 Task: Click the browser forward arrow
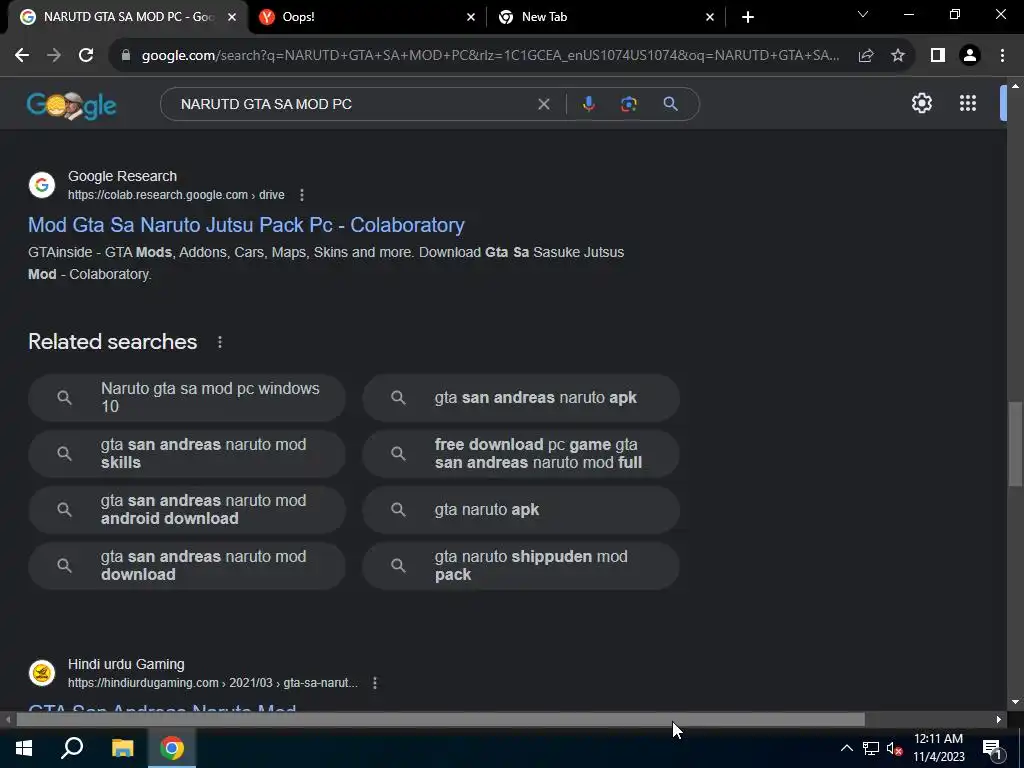pos(54,56)
